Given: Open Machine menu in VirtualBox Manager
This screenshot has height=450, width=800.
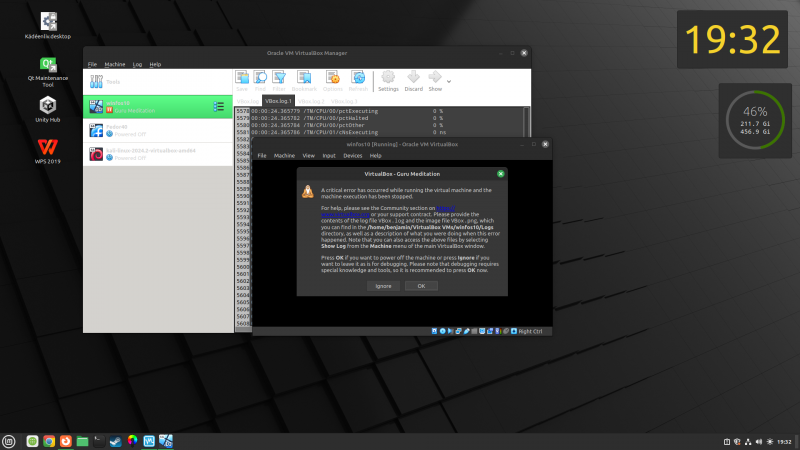Looking at the screenshot, I should tap(115, 64).
